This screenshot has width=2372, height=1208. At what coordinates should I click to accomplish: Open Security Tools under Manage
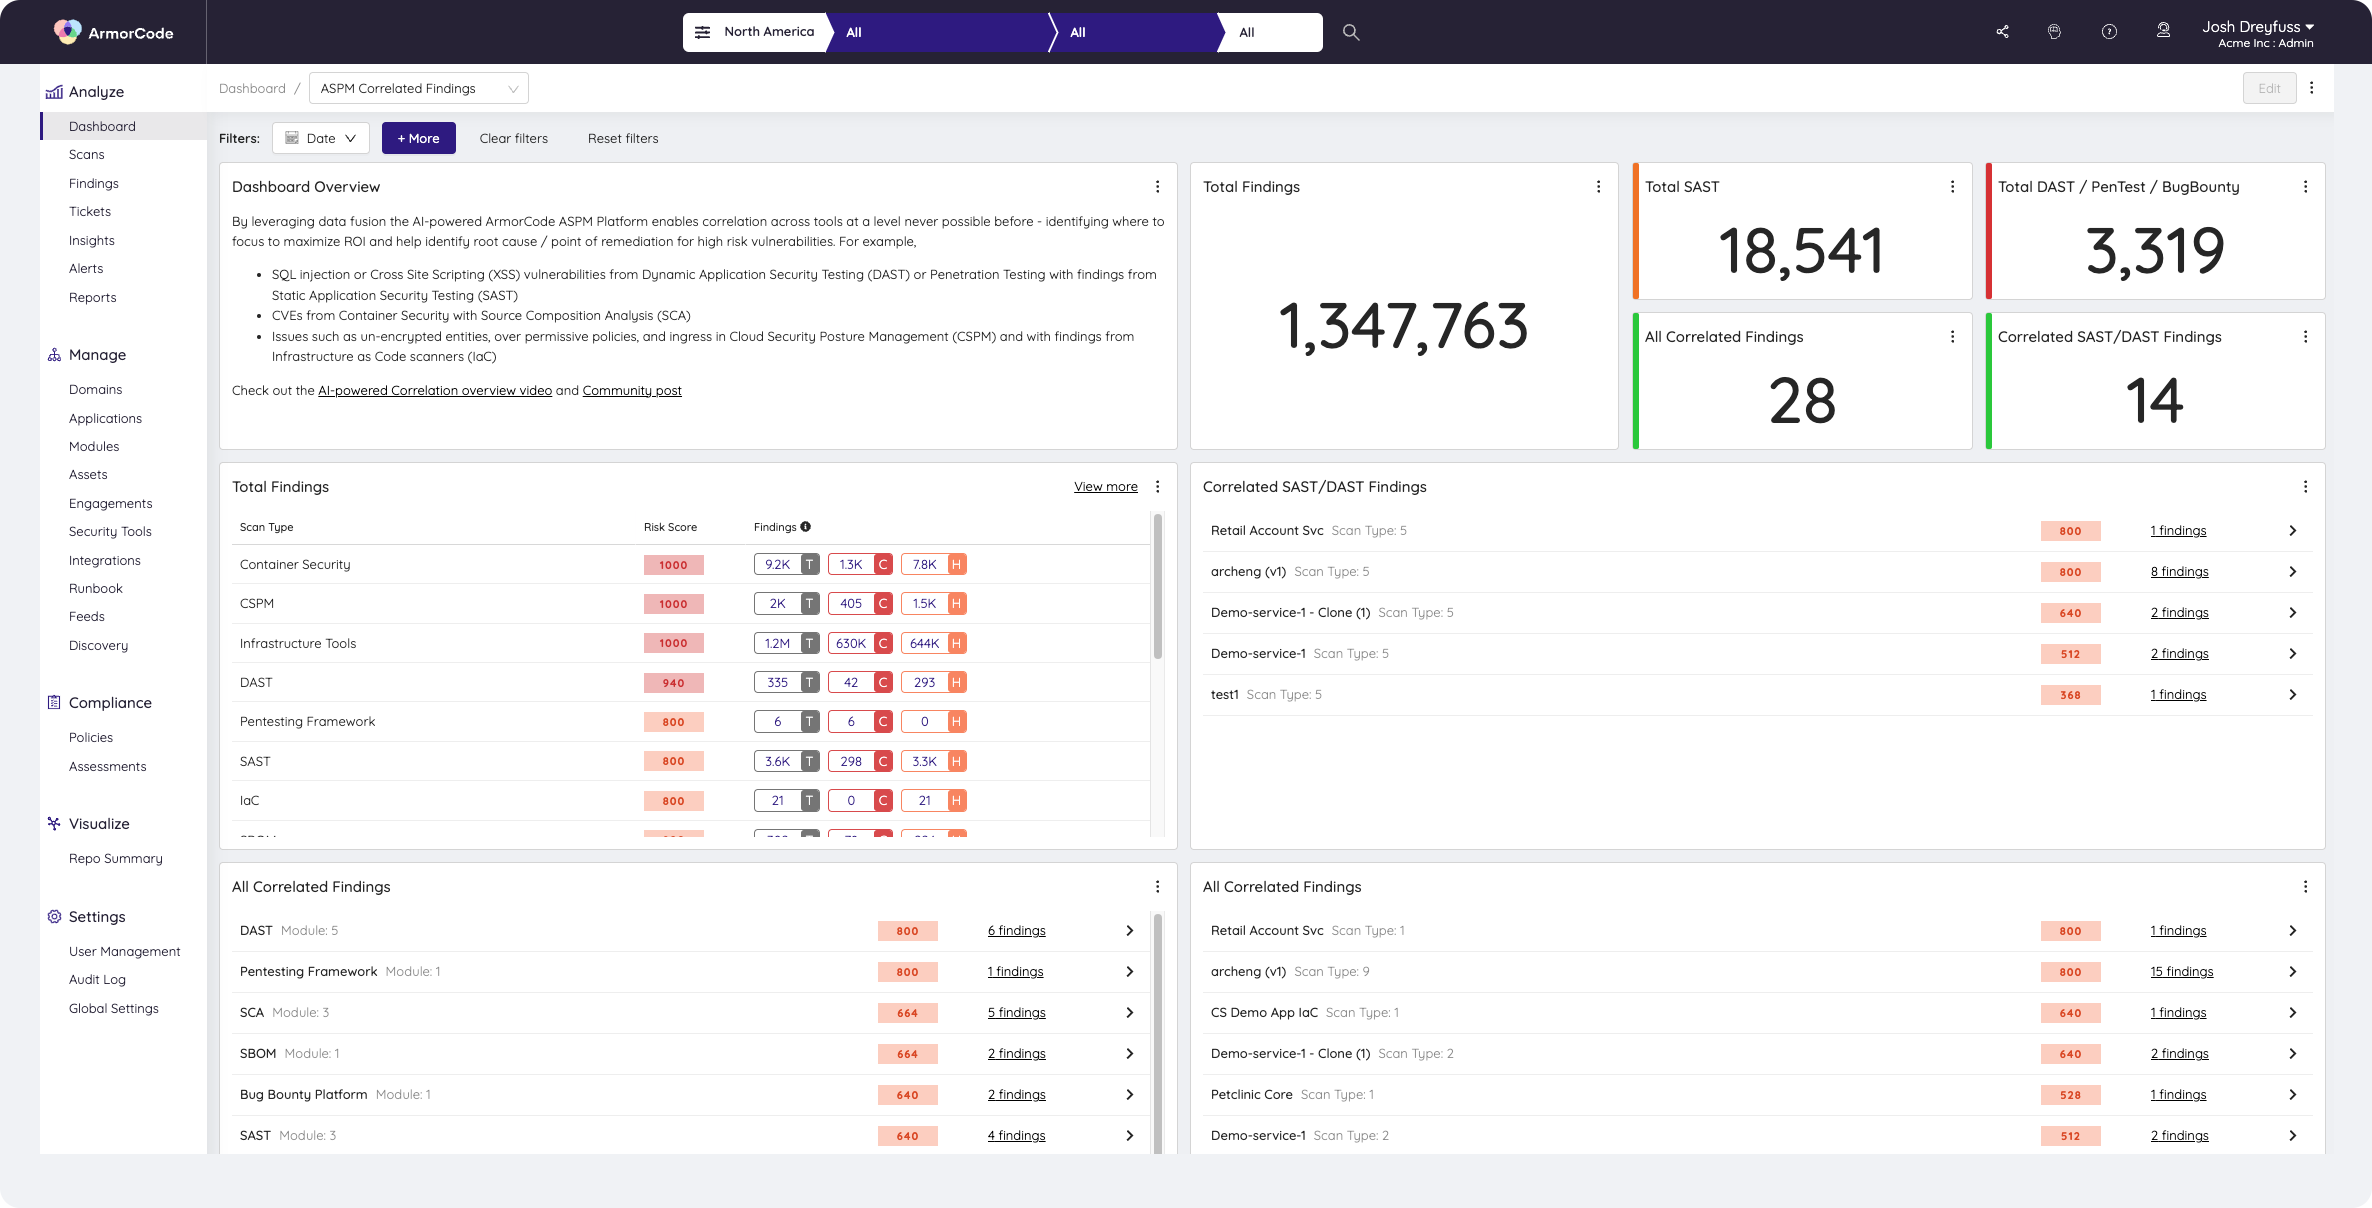tap(110, 532)
